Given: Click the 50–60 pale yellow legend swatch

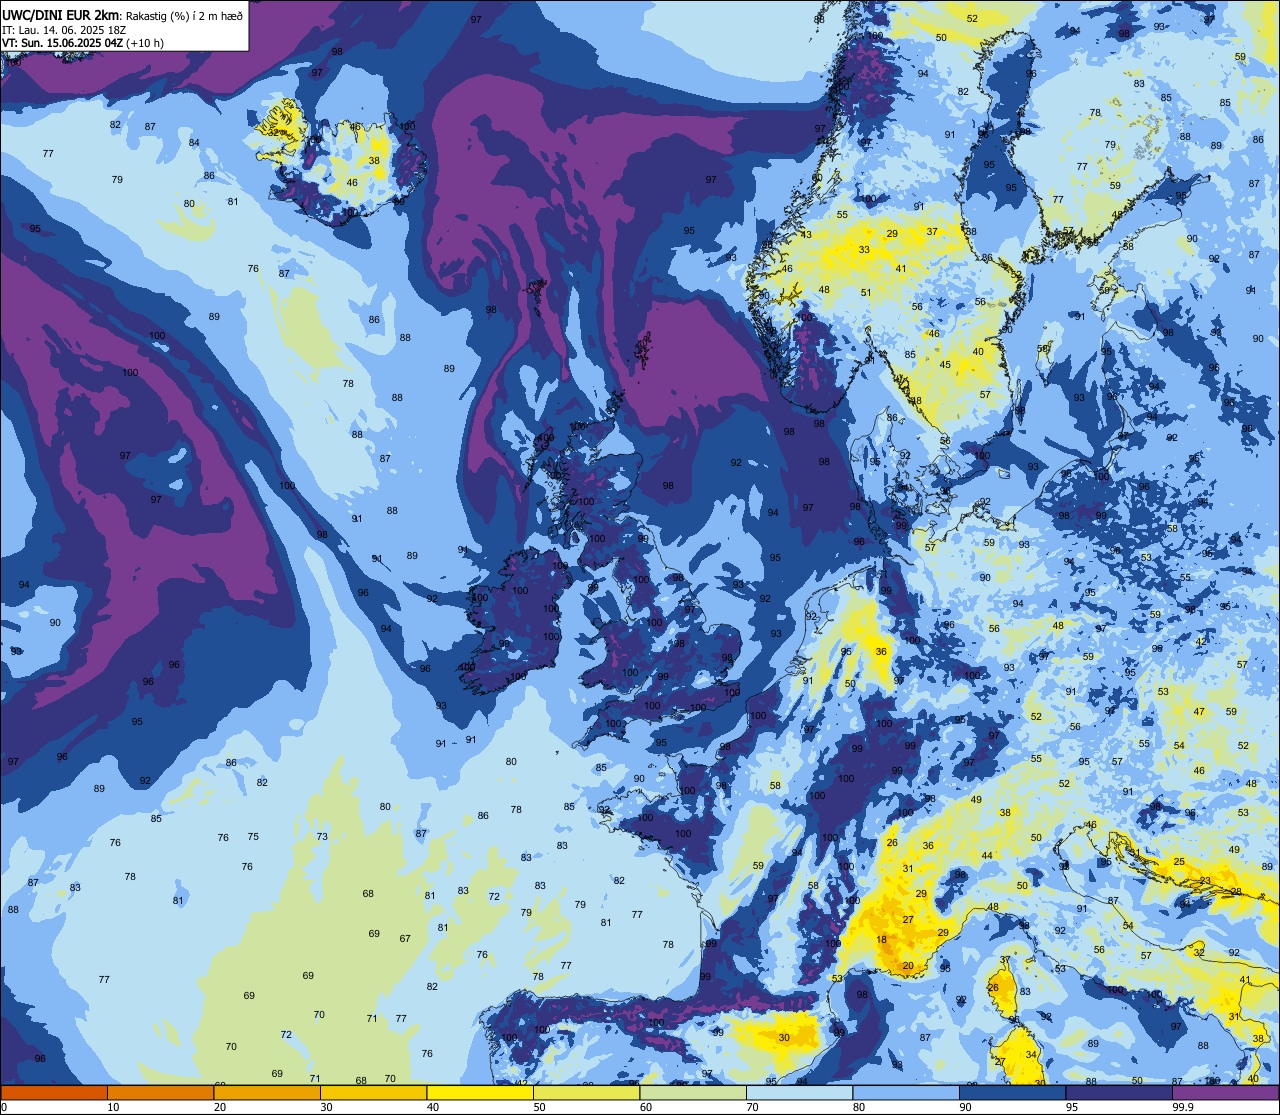Looking at the screenshot, I should 586,1092.
